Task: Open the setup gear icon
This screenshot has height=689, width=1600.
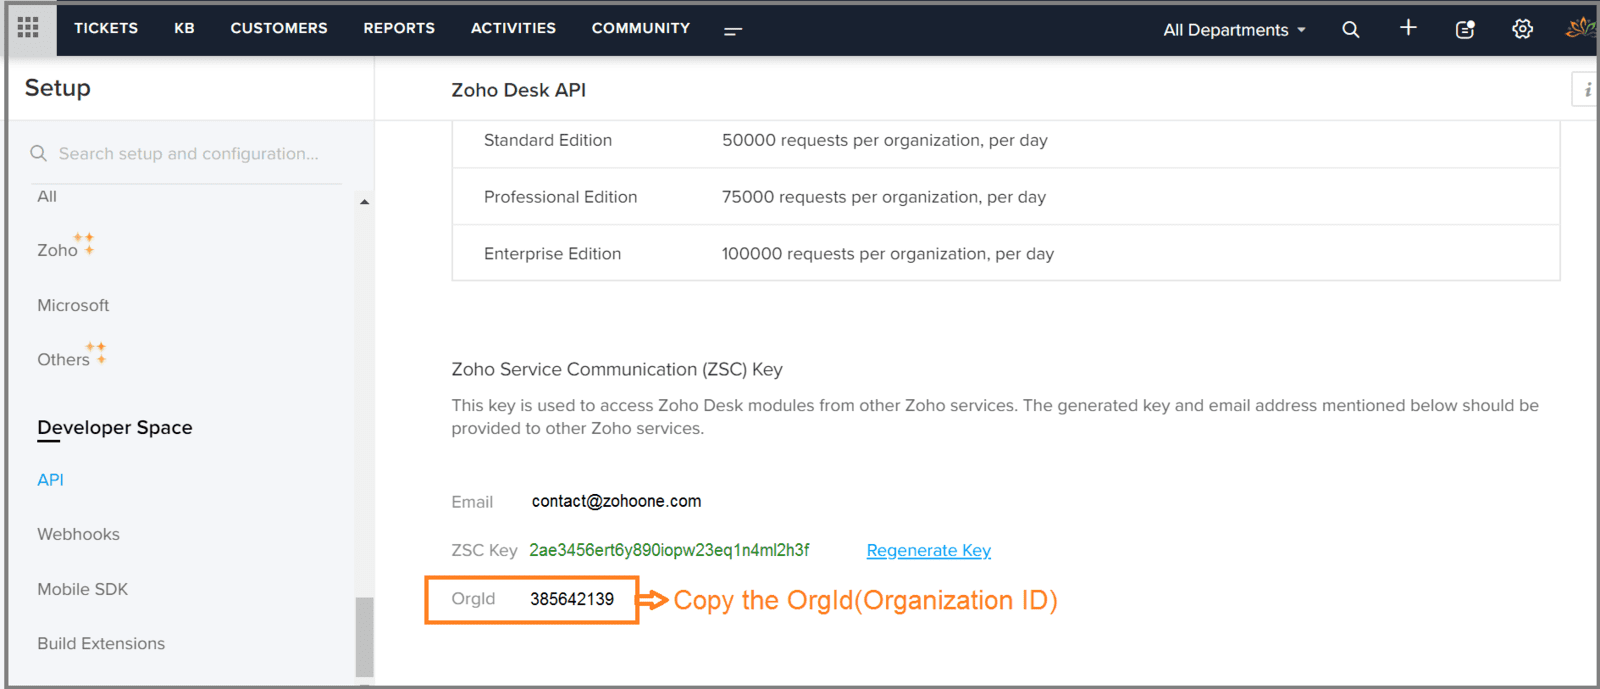Action: [1522, 29]
